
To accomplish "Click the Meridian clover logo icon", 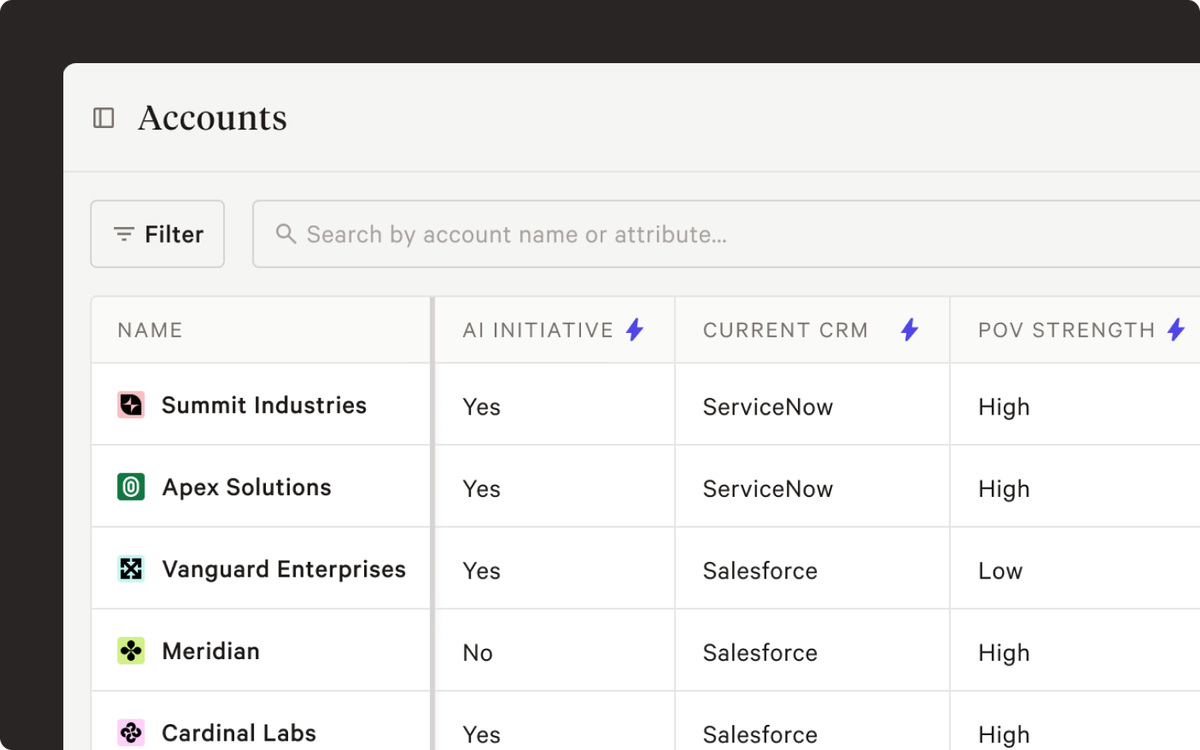I will (131, 651).
